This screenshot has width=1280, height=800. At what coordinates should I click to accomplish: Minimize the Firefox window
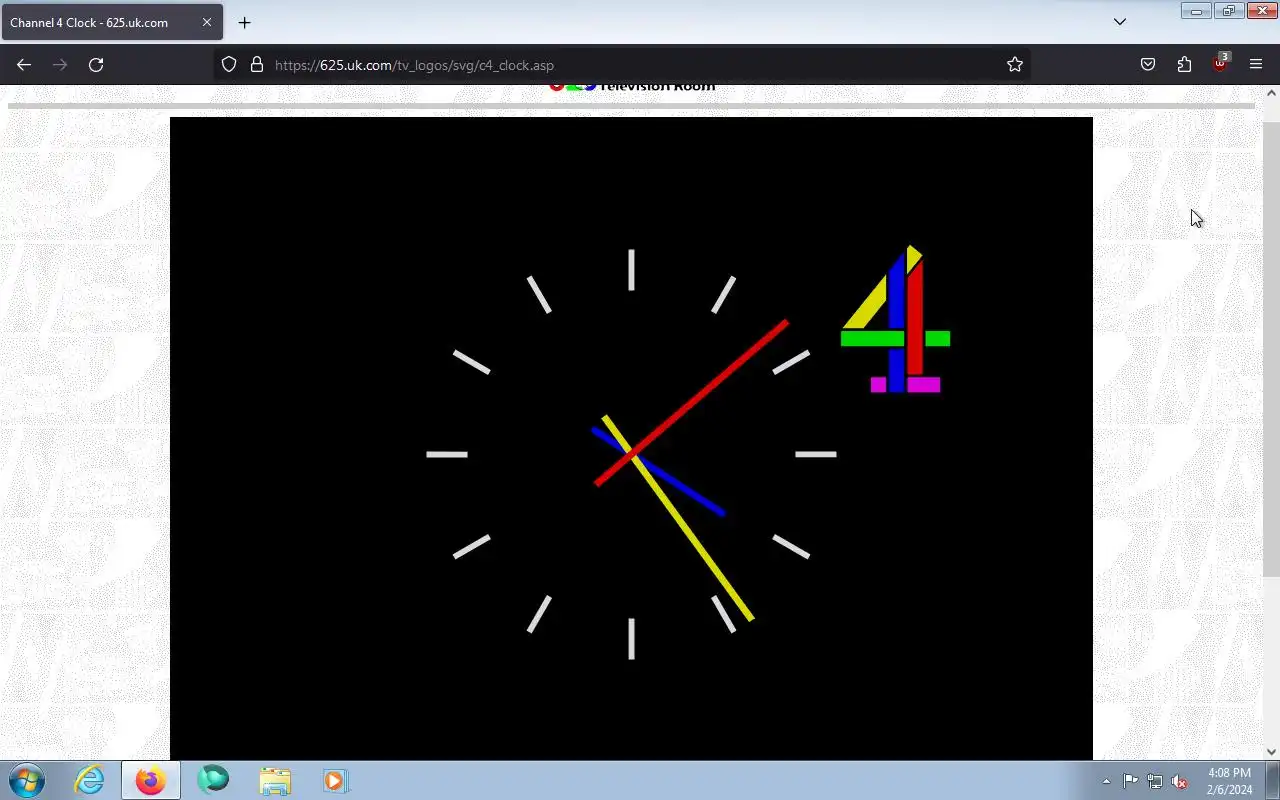(x=1195, y=10)
